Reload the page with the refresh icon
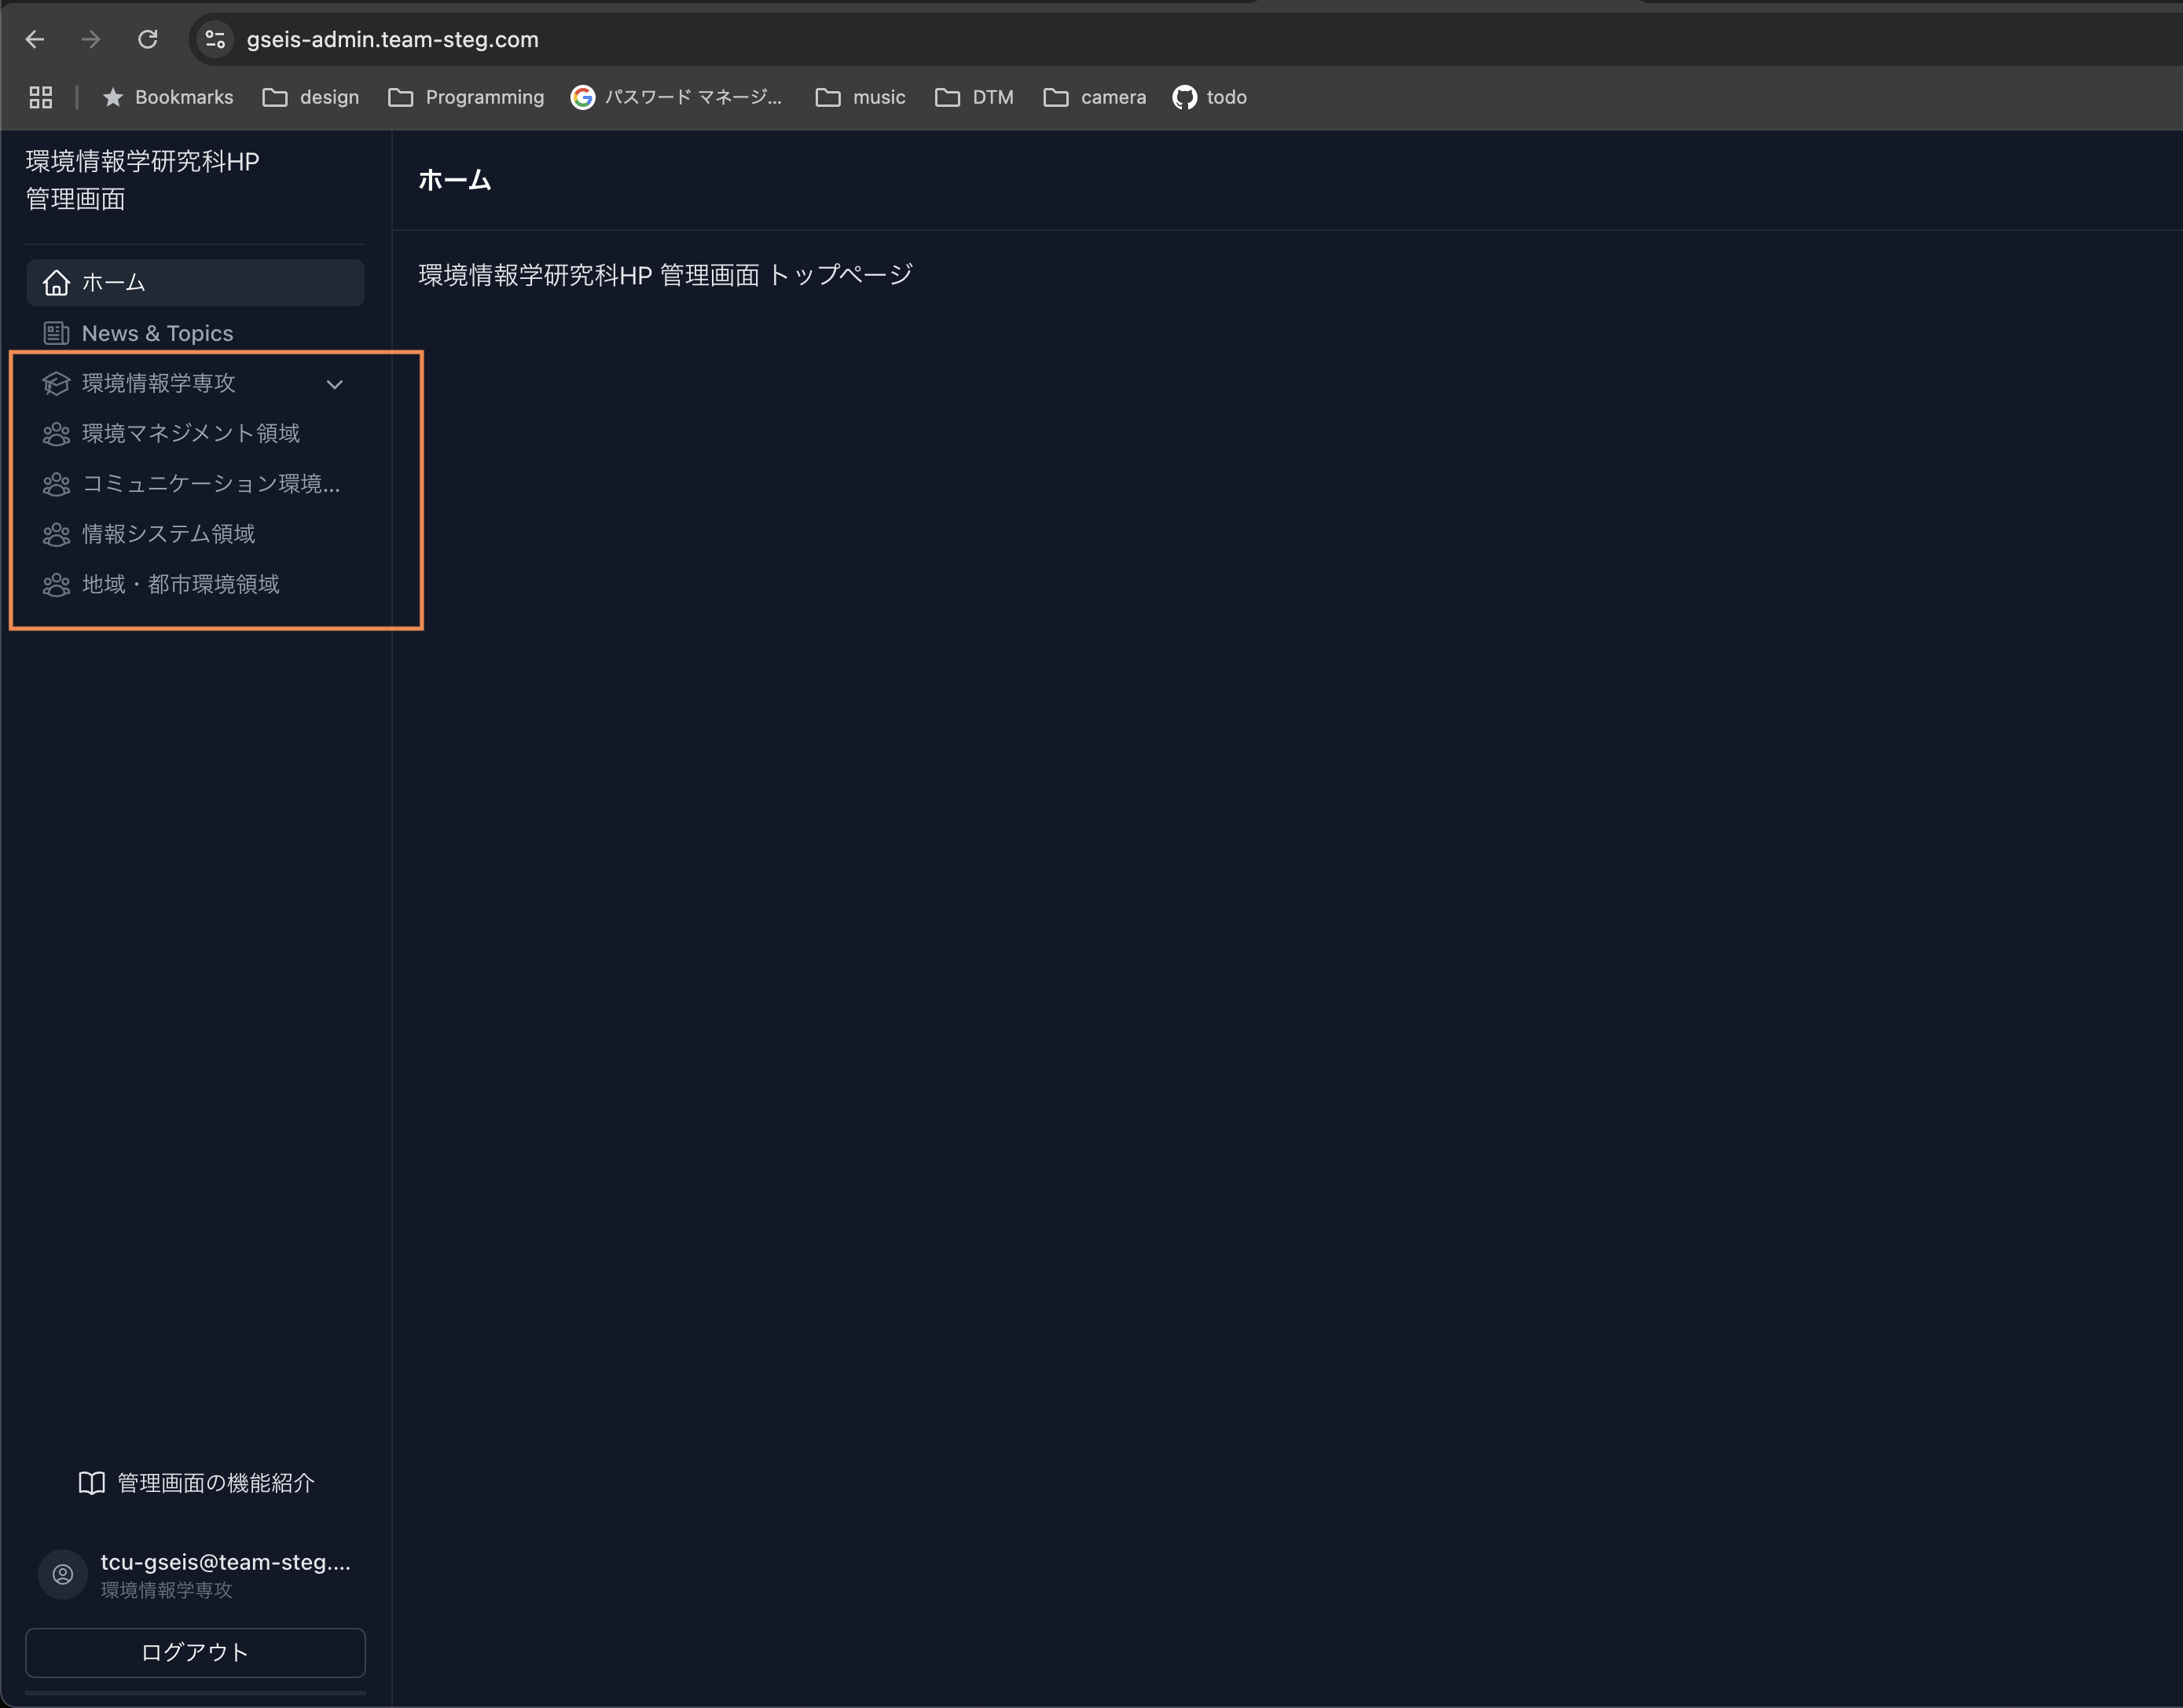Image resolution: width=2183 pixels, height=1708 pixels. coord(148,40)
